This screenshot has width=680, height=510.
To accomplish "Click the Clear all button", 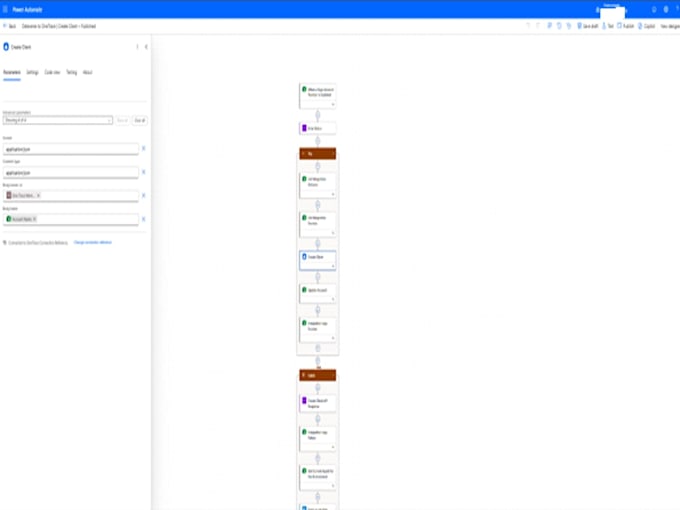I will tap(140, 120).
